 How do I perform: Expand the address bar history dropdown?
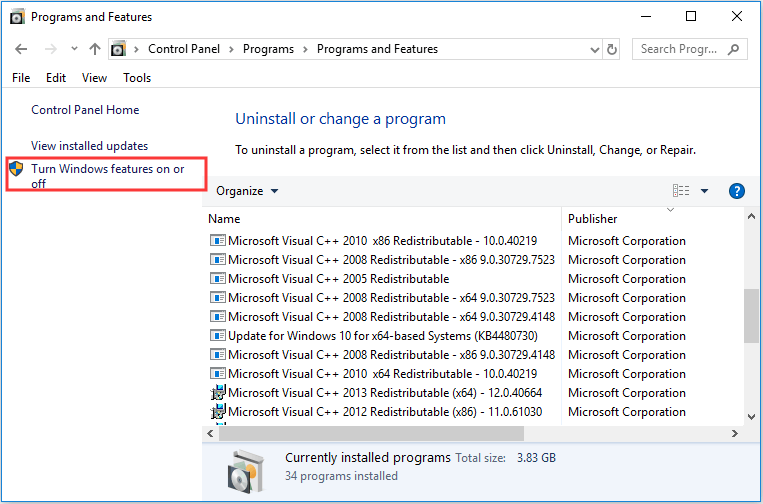pyautogui.click(x=594, y=50)
